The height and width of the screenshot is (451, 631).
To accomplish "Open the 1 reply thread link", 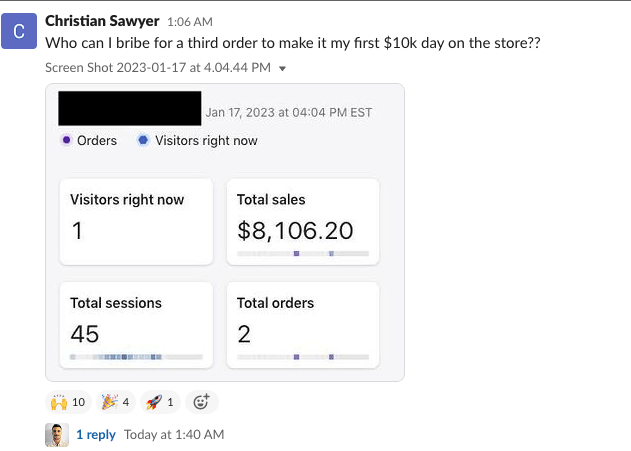I will pyautogui.click(x=96, y=435).
